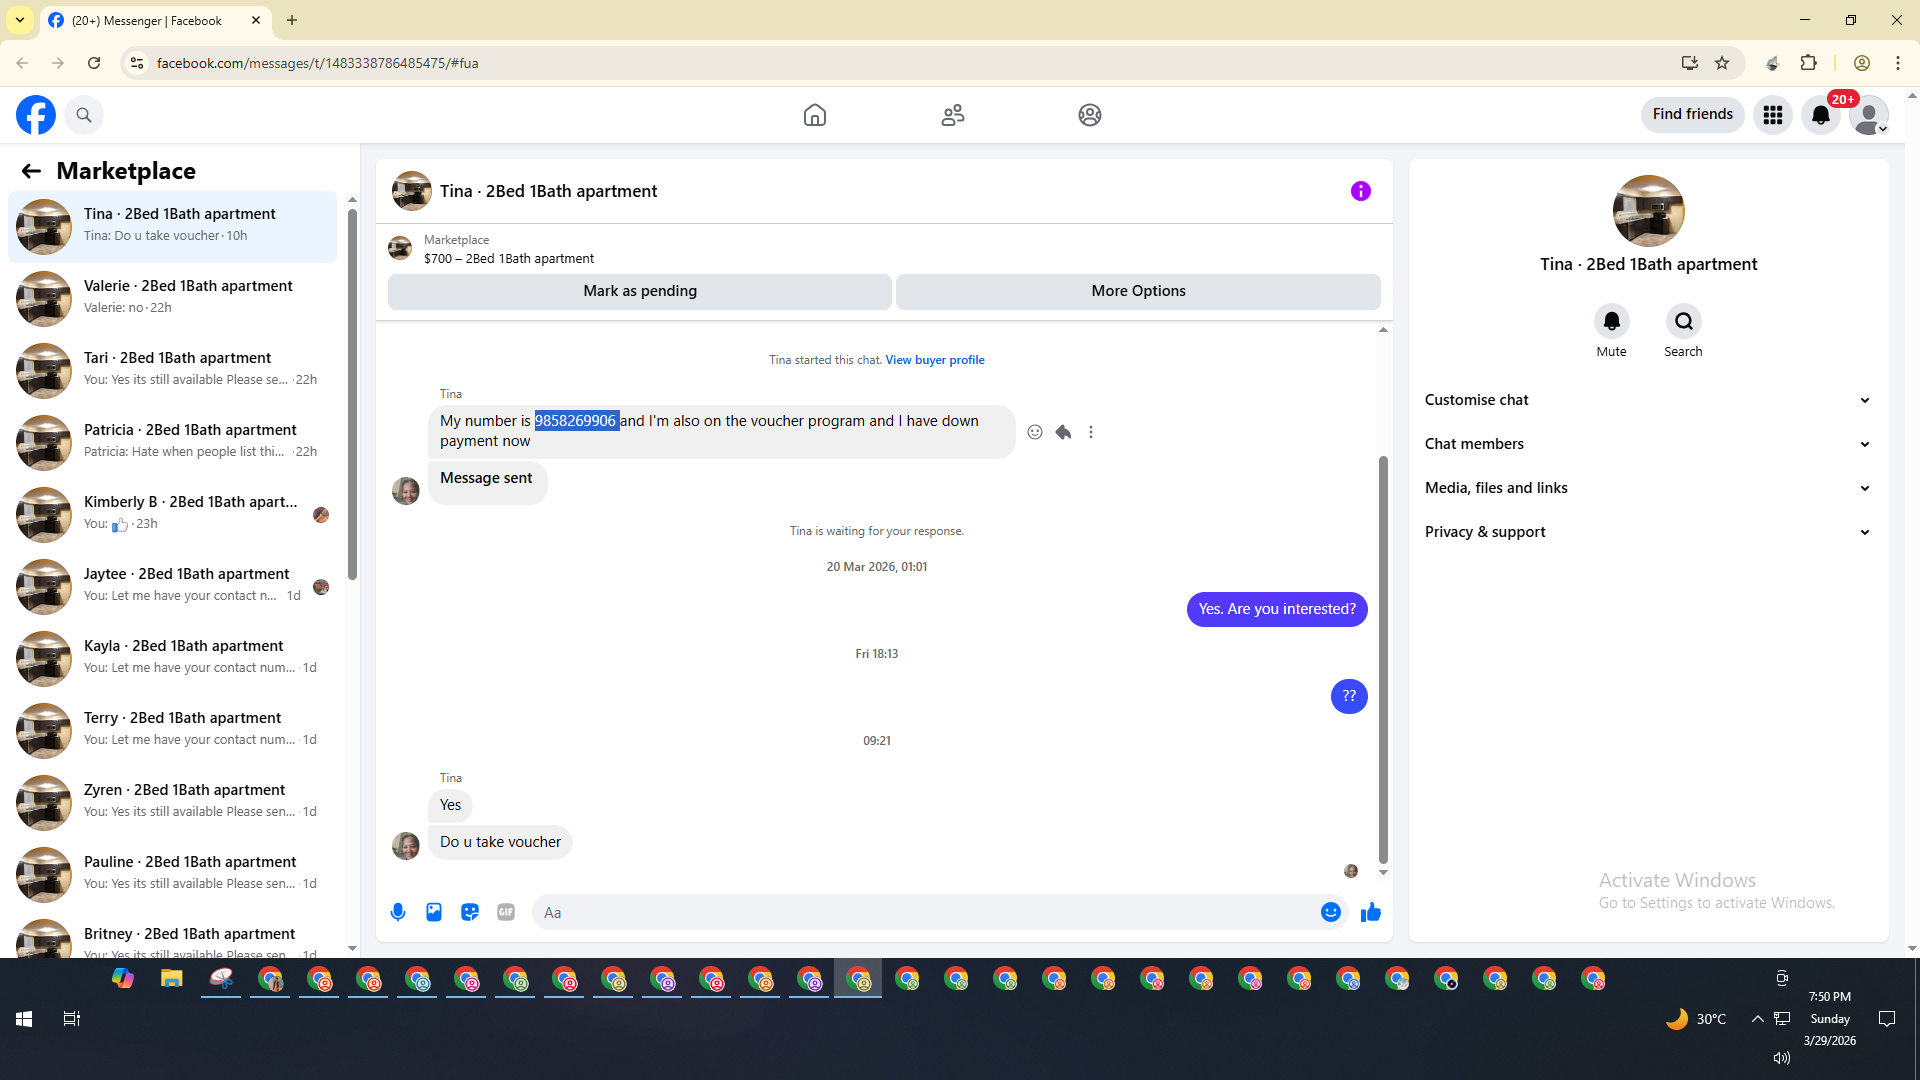Open the Kimberly B conversation

click(173, 514)
